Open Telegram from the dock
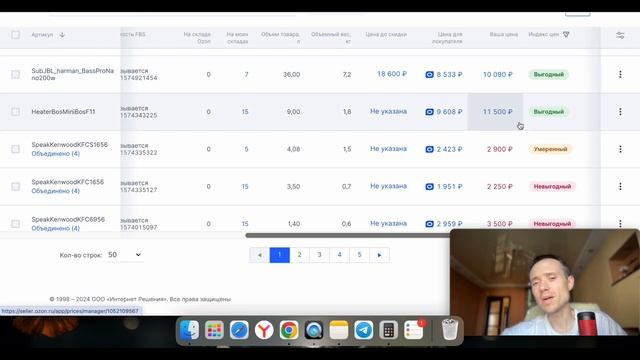 364,330
